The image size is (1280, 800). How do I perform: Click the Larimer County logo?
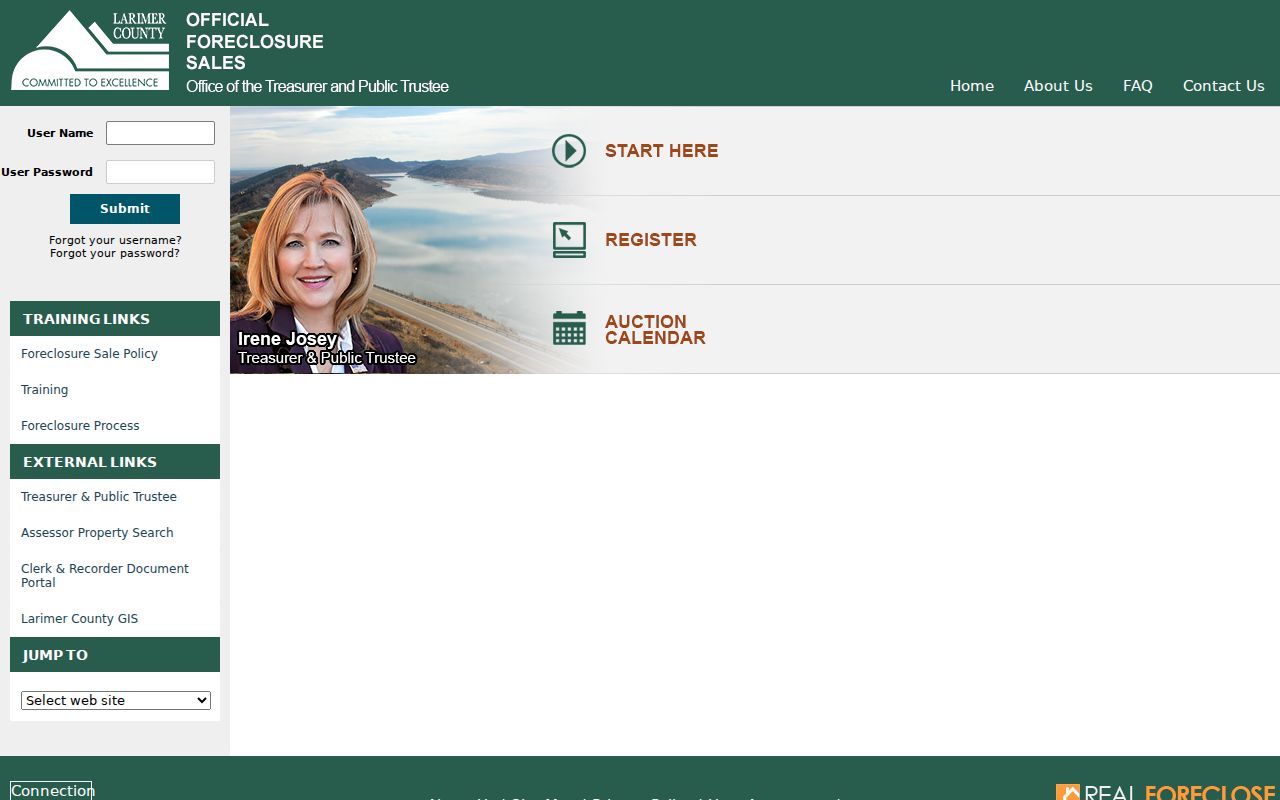click(89, 50)
